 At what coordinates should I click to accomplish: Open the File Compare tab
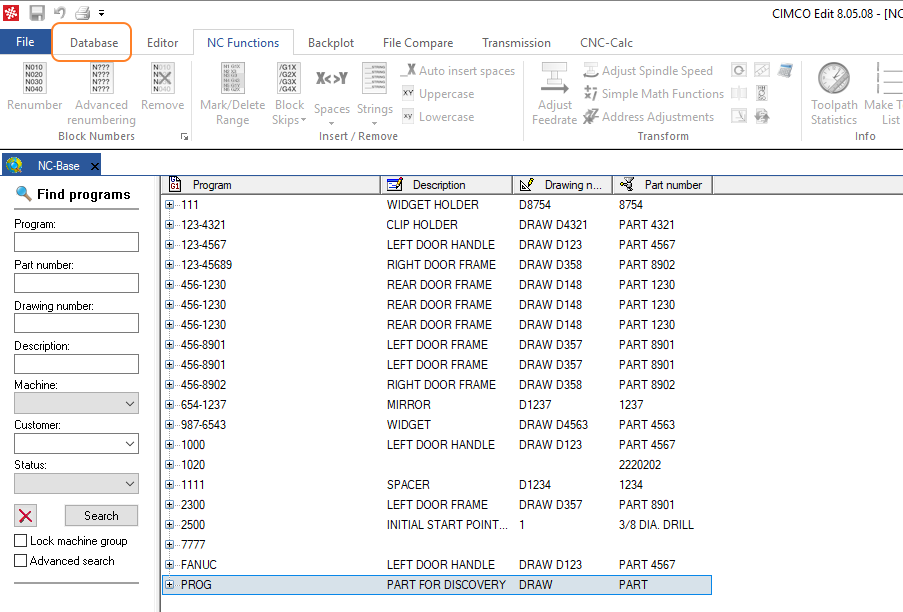(418, 43)
